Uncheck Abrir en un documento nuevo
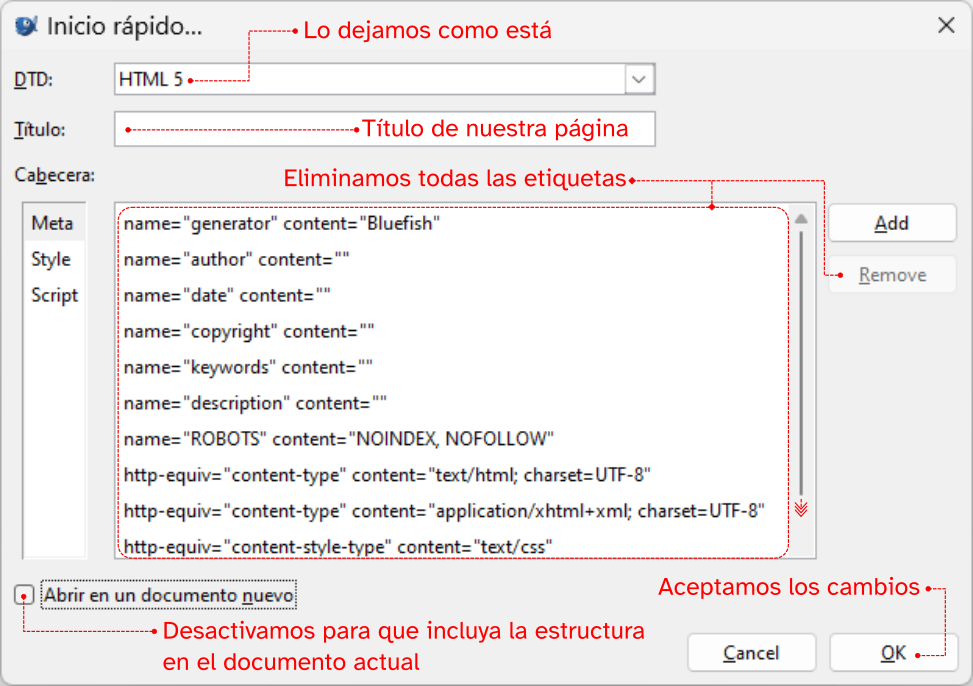 25,596
